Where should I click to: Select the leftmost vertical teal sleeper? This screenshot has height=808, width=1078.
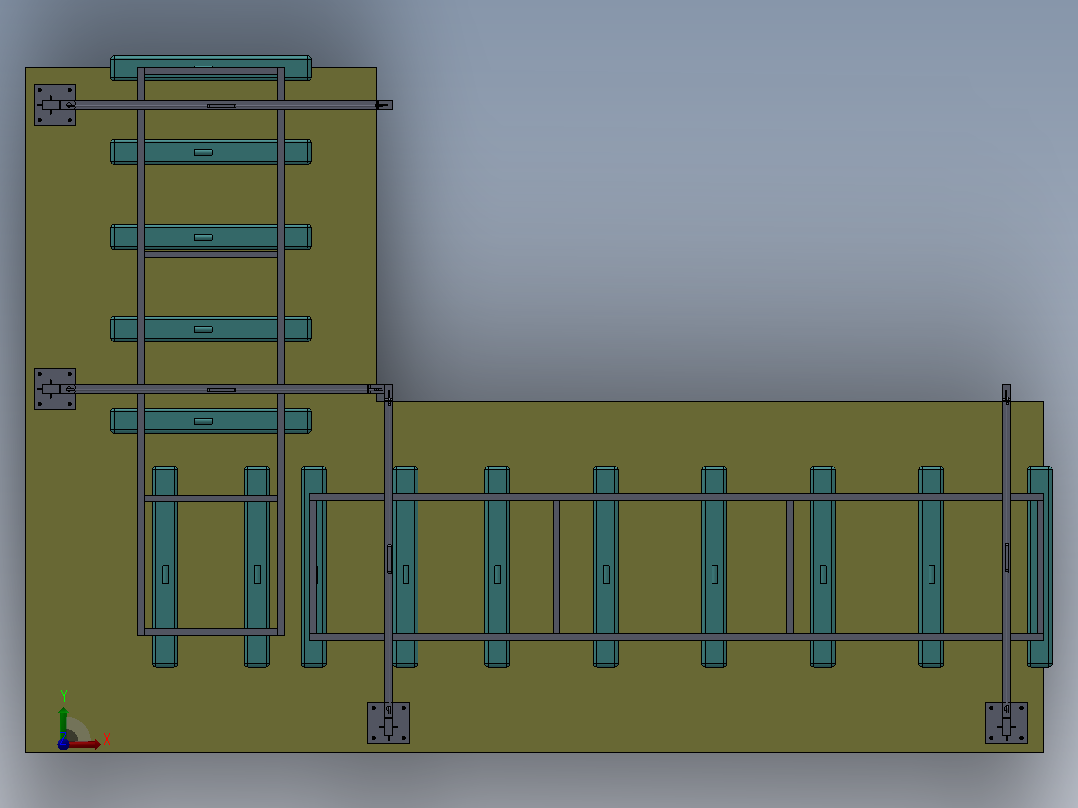[x=165, y=567]
